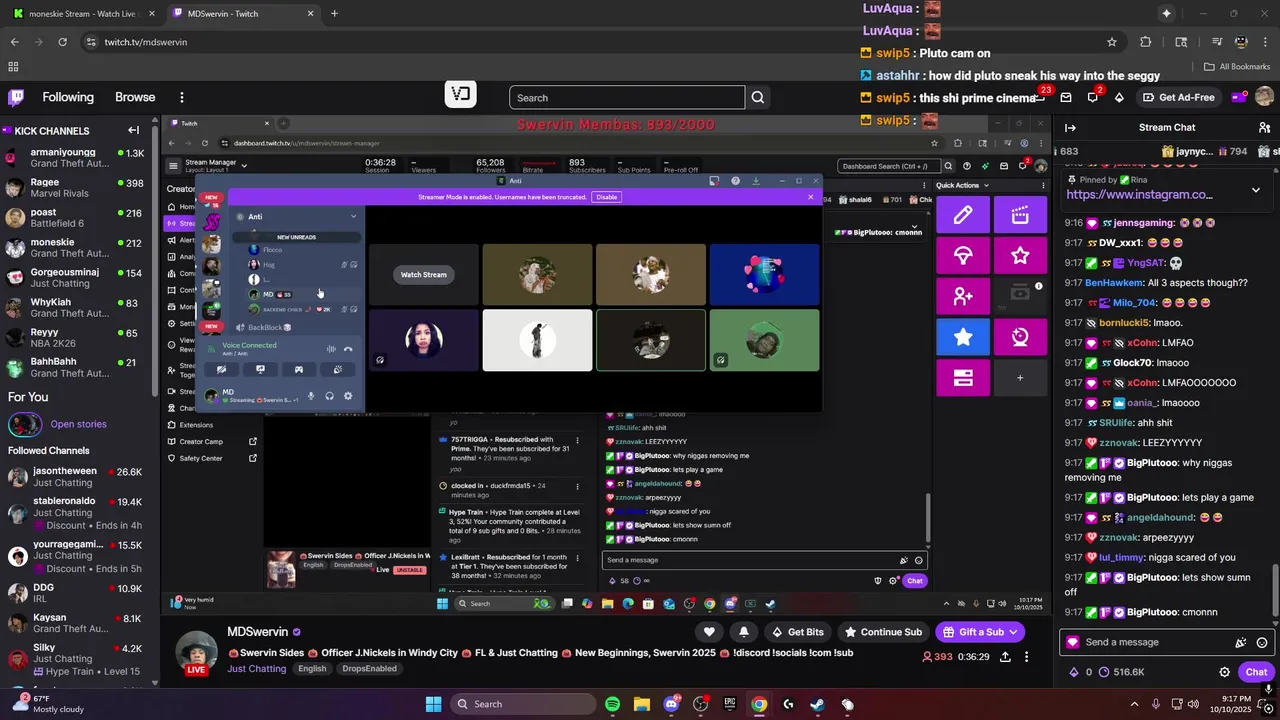Open the stream's three-dot options menu
1280x720 pixels.
click(1027, 657)
